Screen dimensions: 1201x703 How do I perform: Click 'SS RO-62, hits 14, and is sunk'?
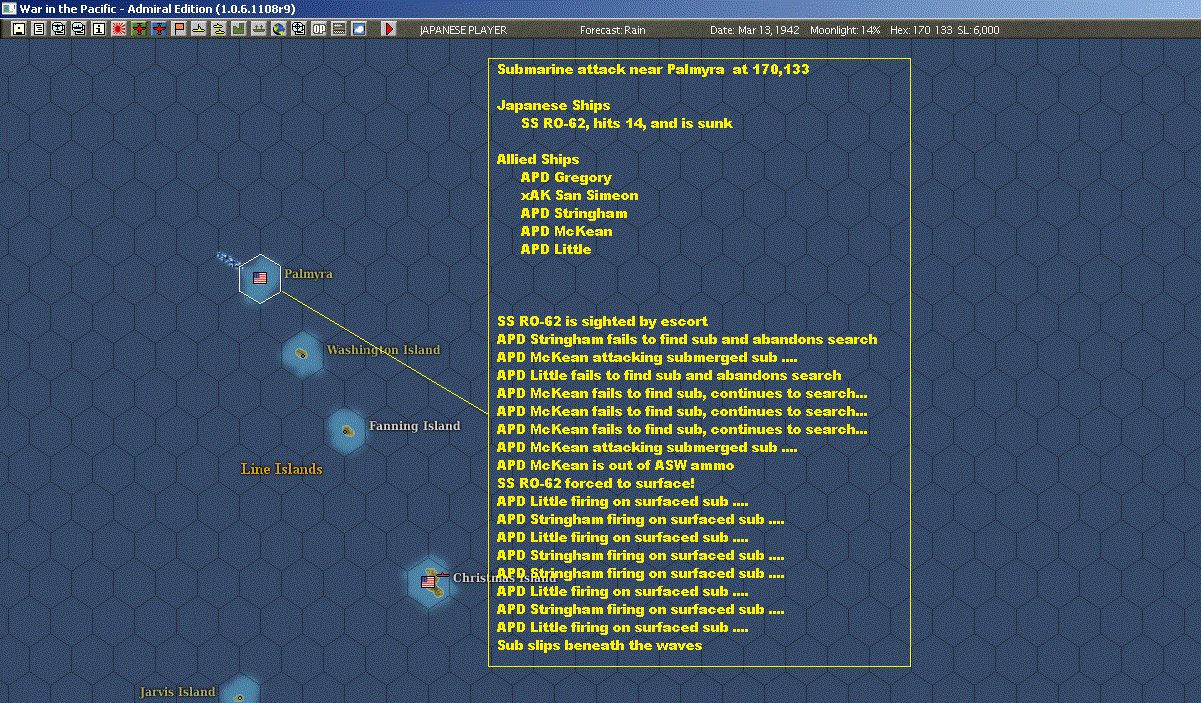627,124
